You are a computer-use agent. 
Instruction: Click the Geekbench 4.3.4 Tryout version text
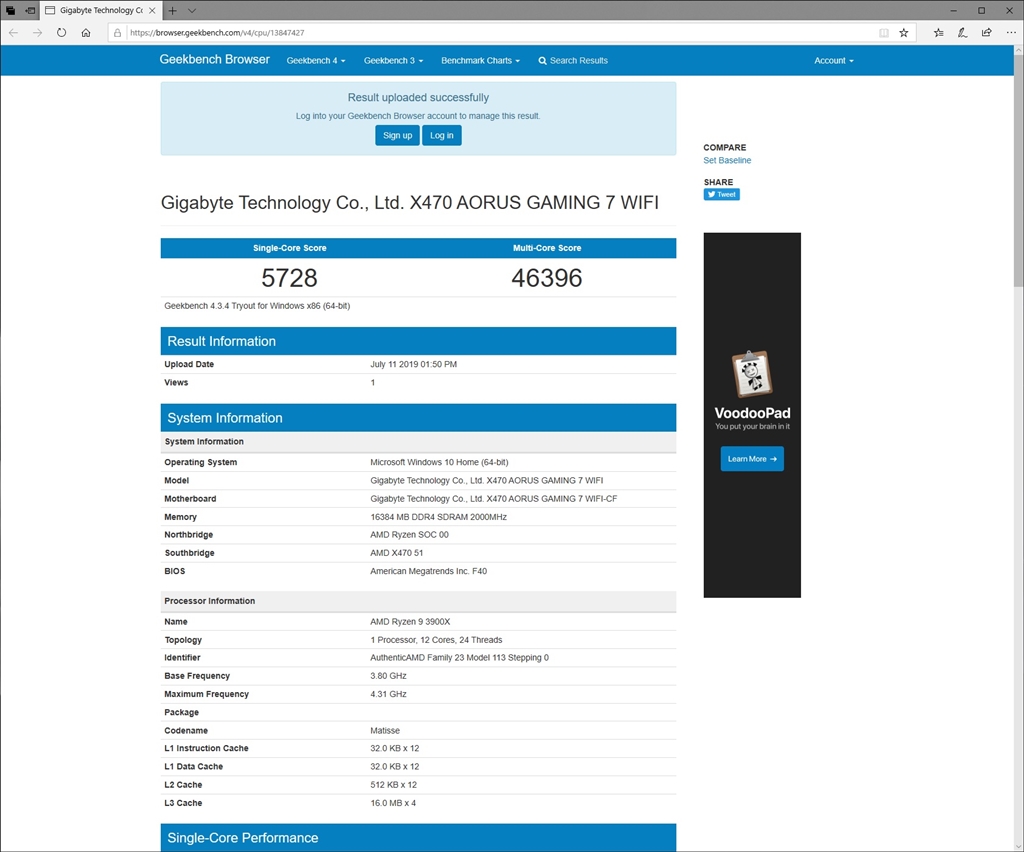[257, 306]
